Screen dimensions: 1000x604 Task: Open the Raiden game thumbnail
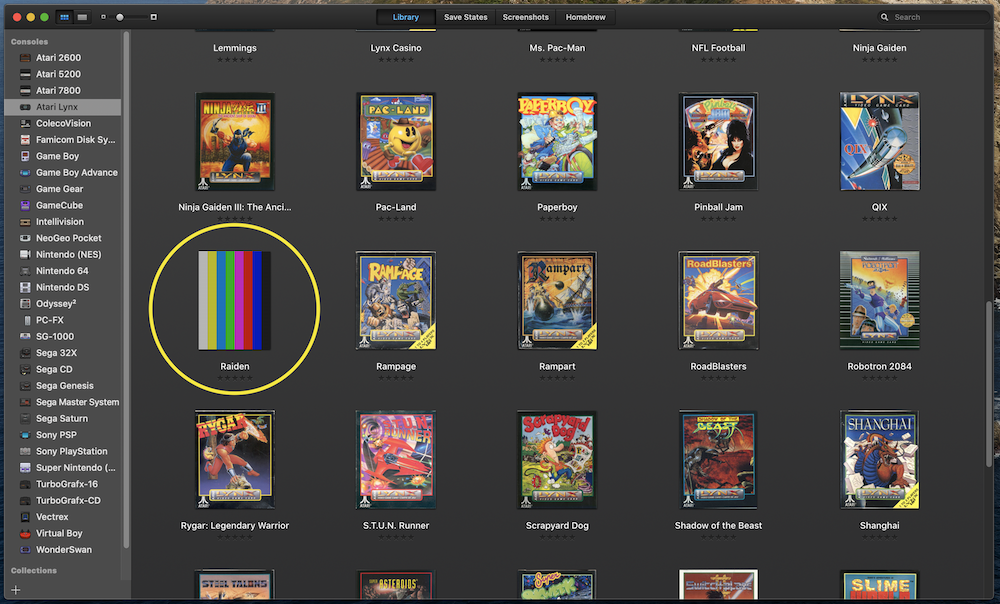pyautogui.click(x=235, y=300)
